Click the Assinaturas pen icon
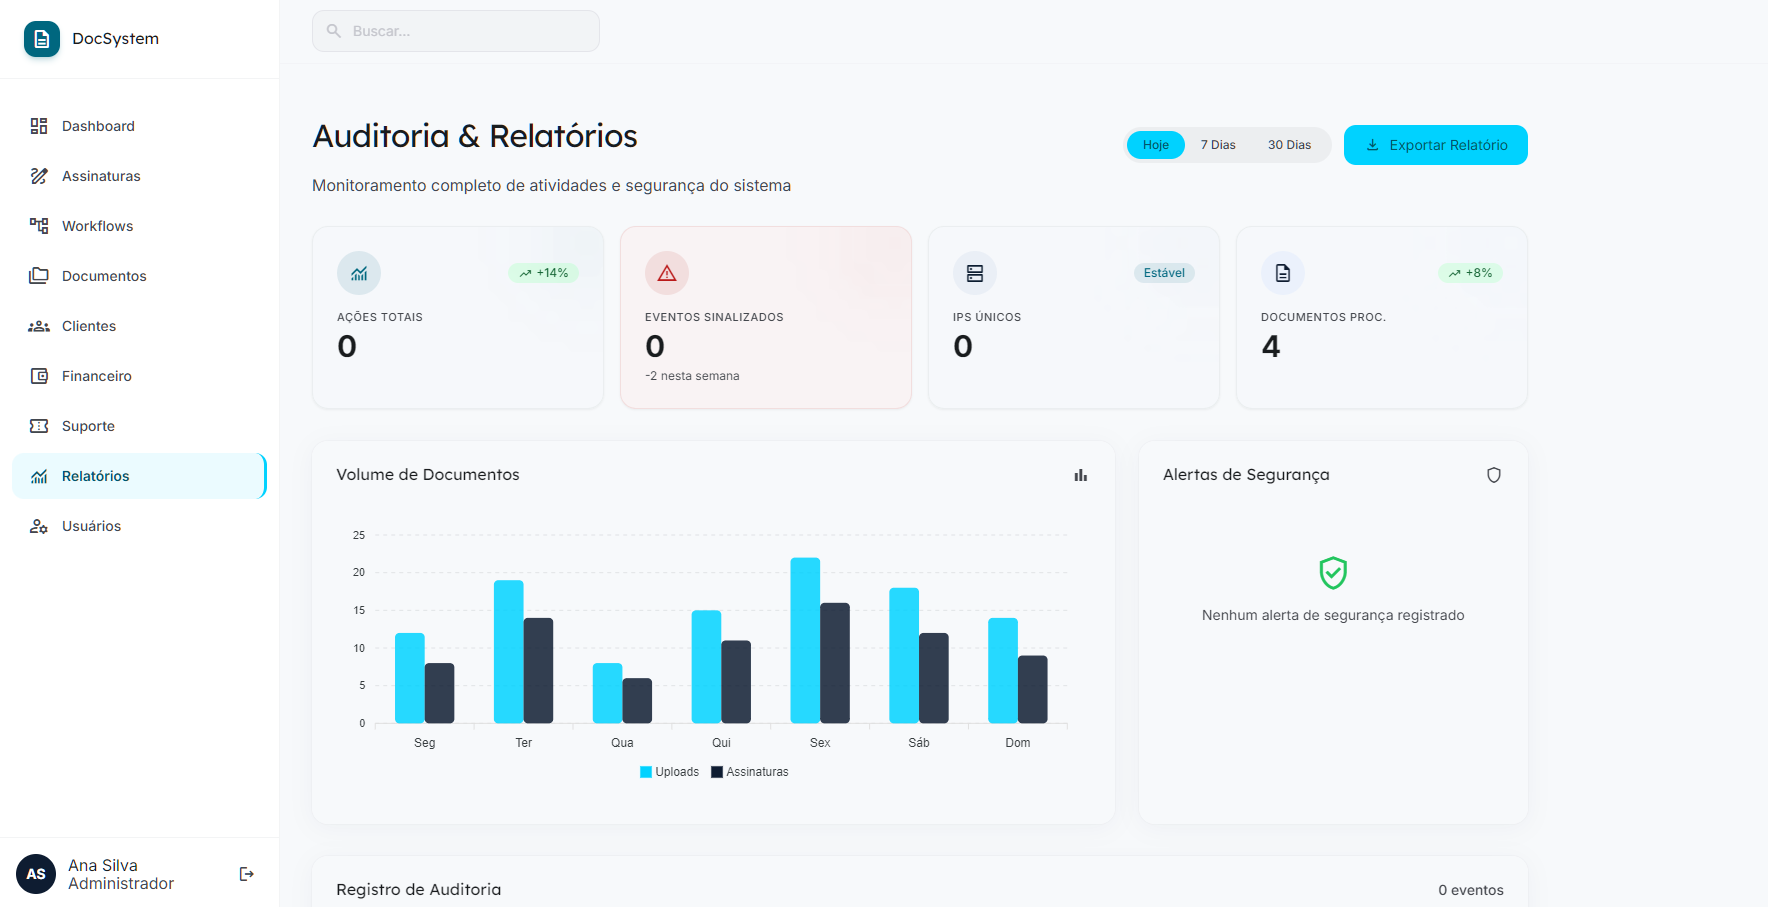Image resolution: width=1768 pixels, height=907 pixels. (x=39, y=176)
